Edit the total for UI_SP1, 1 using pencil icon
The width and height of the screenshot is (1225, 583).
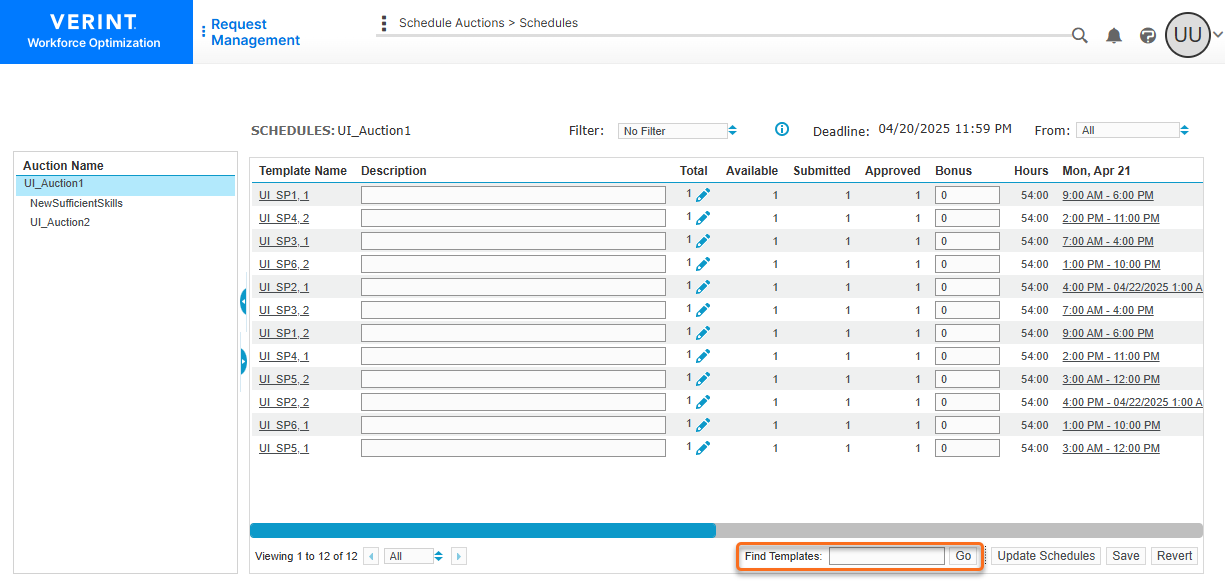(x=703, y=194)
